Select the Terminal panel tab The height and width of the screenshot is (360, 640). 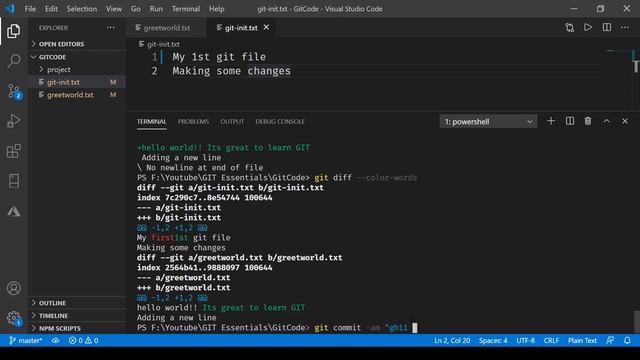click(151, 121)
